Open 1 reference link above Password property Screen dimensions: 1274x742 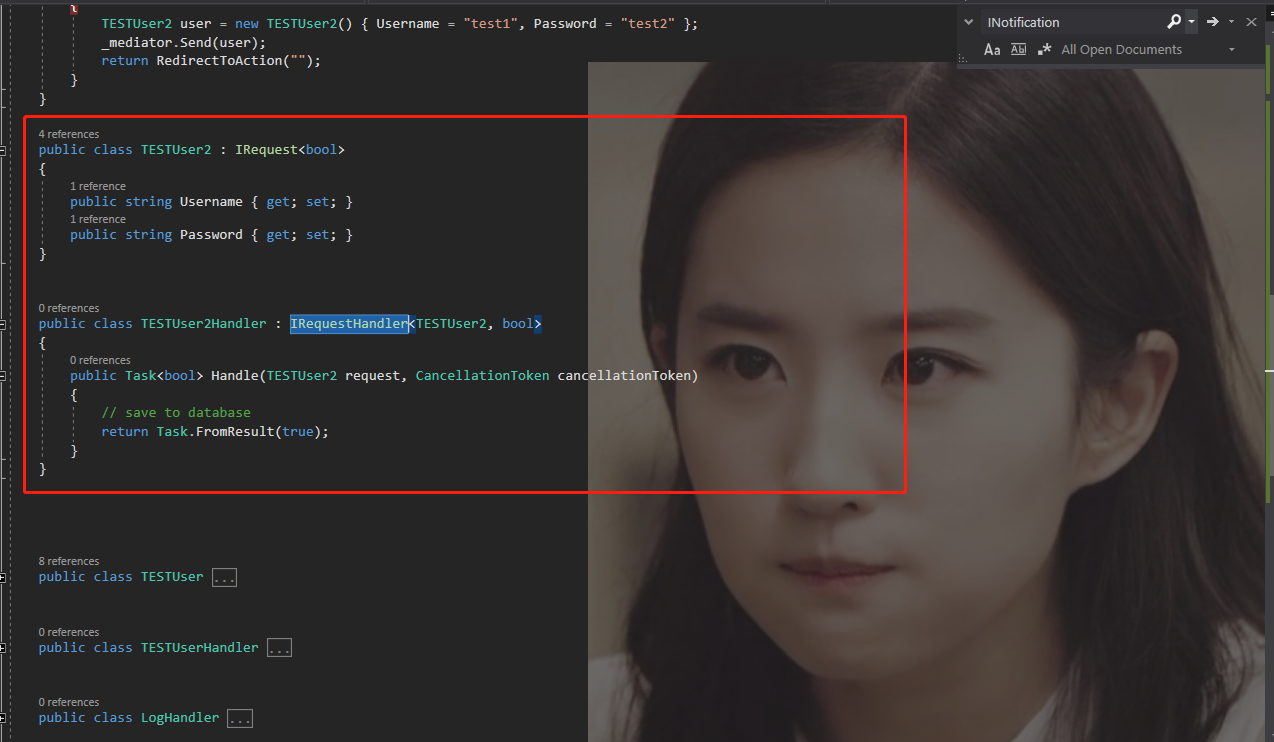coord(98,219)
